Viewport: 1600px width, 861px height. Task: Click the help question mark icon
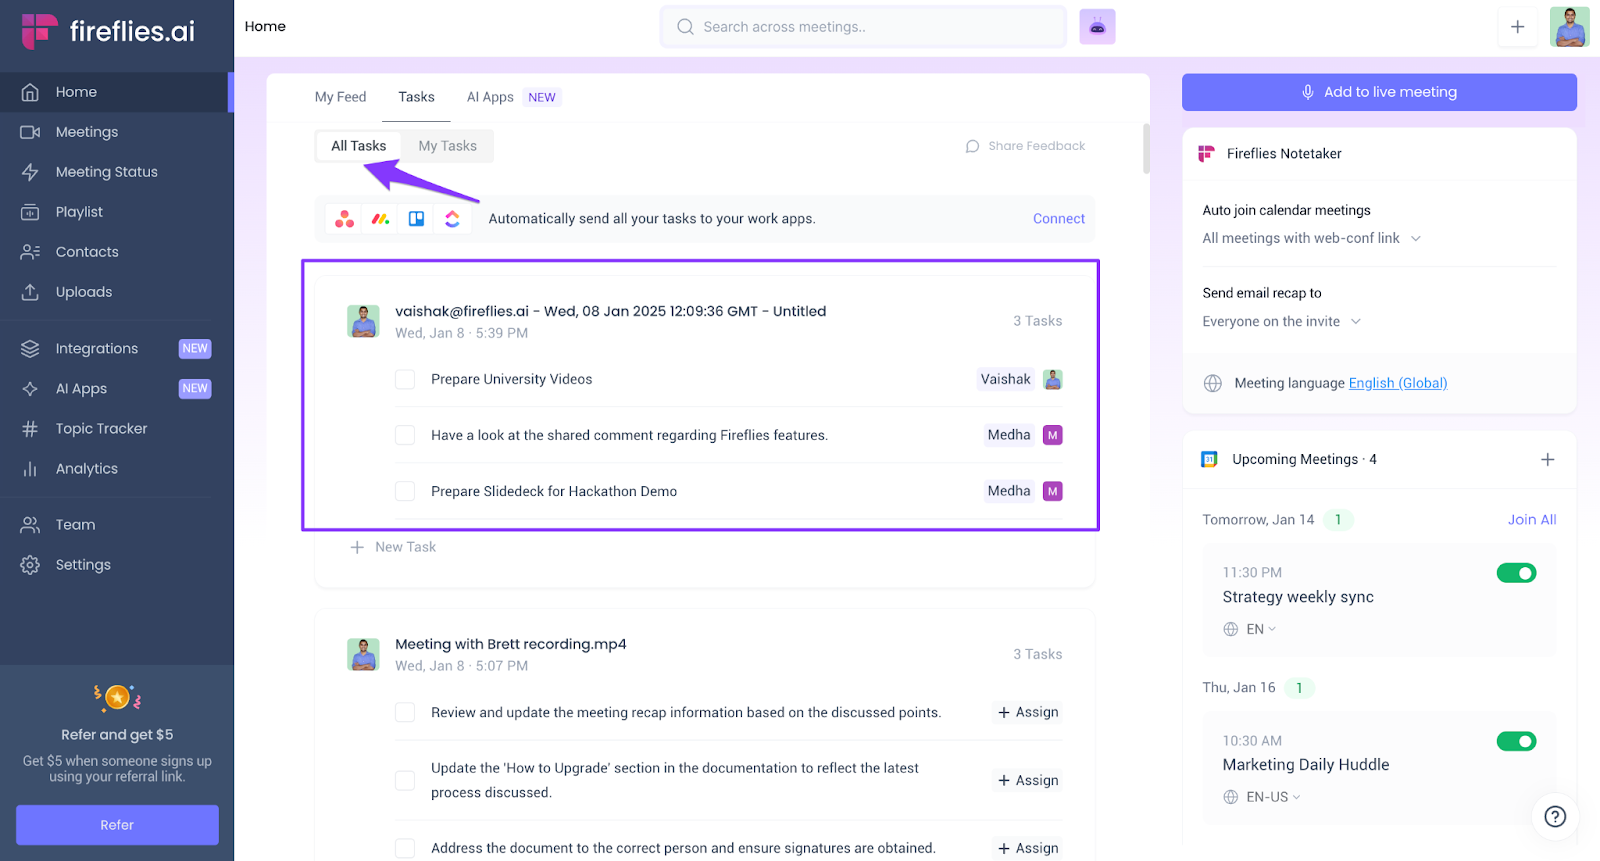coord(1555,816)
